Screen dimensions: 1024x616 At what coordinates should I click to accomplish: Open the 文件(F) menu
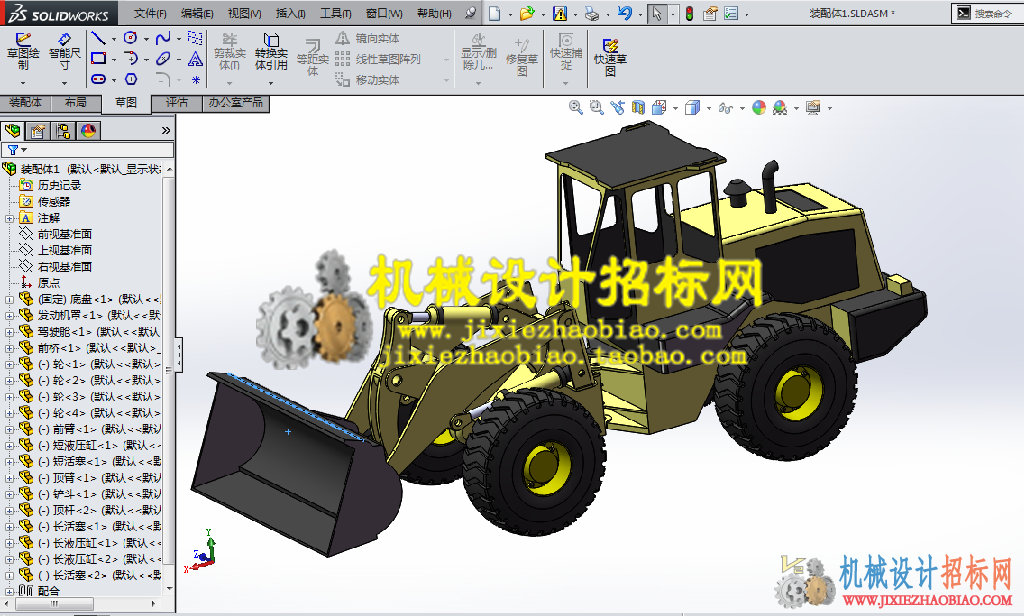(150, 13)
